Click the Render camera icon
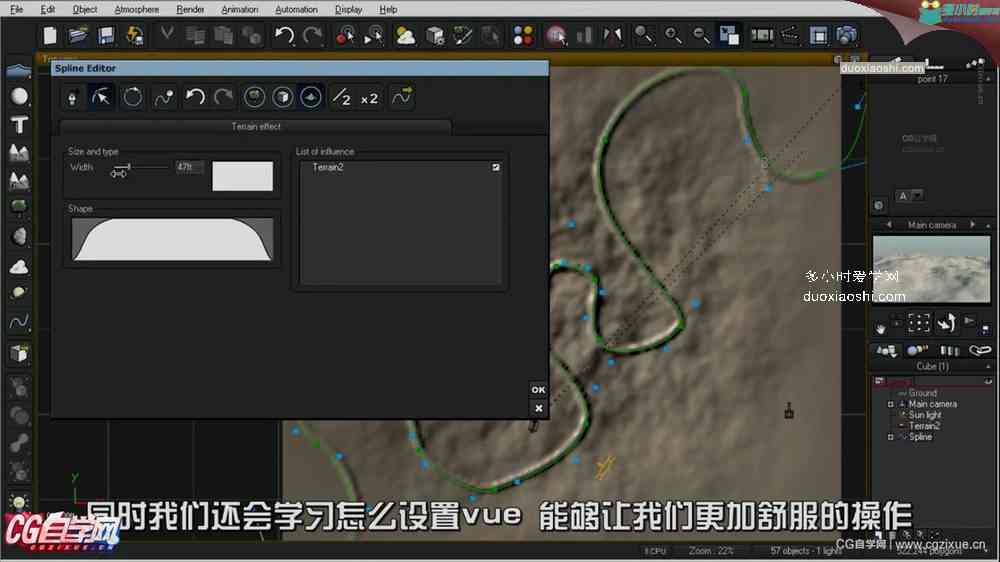 pos(847,36)
